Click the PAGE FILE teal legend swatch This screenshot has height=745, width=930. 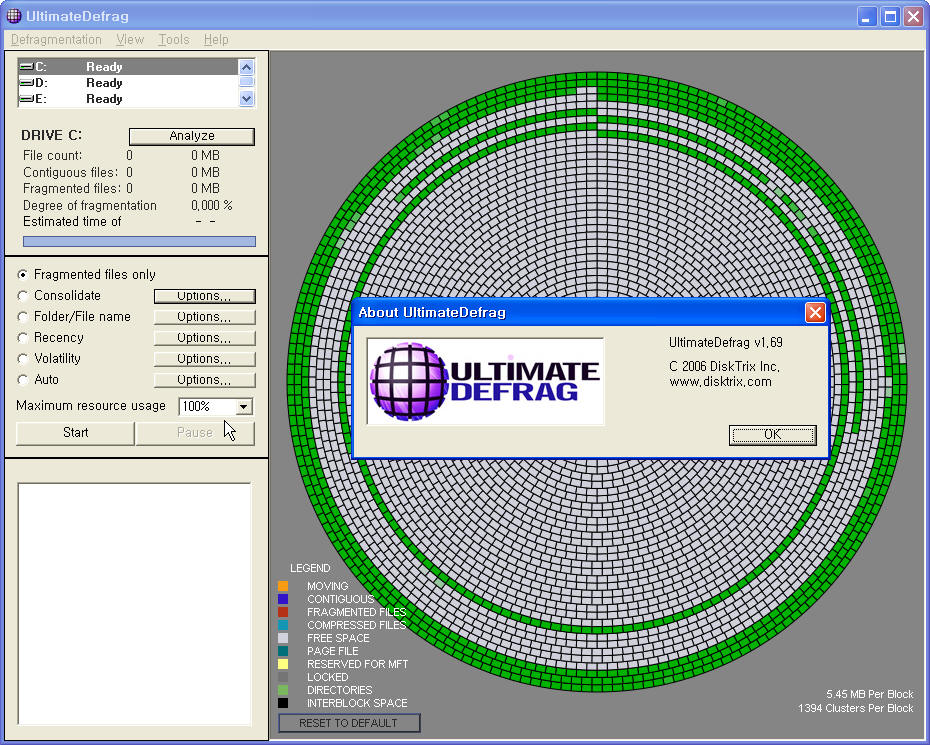[x=283, y=651]
